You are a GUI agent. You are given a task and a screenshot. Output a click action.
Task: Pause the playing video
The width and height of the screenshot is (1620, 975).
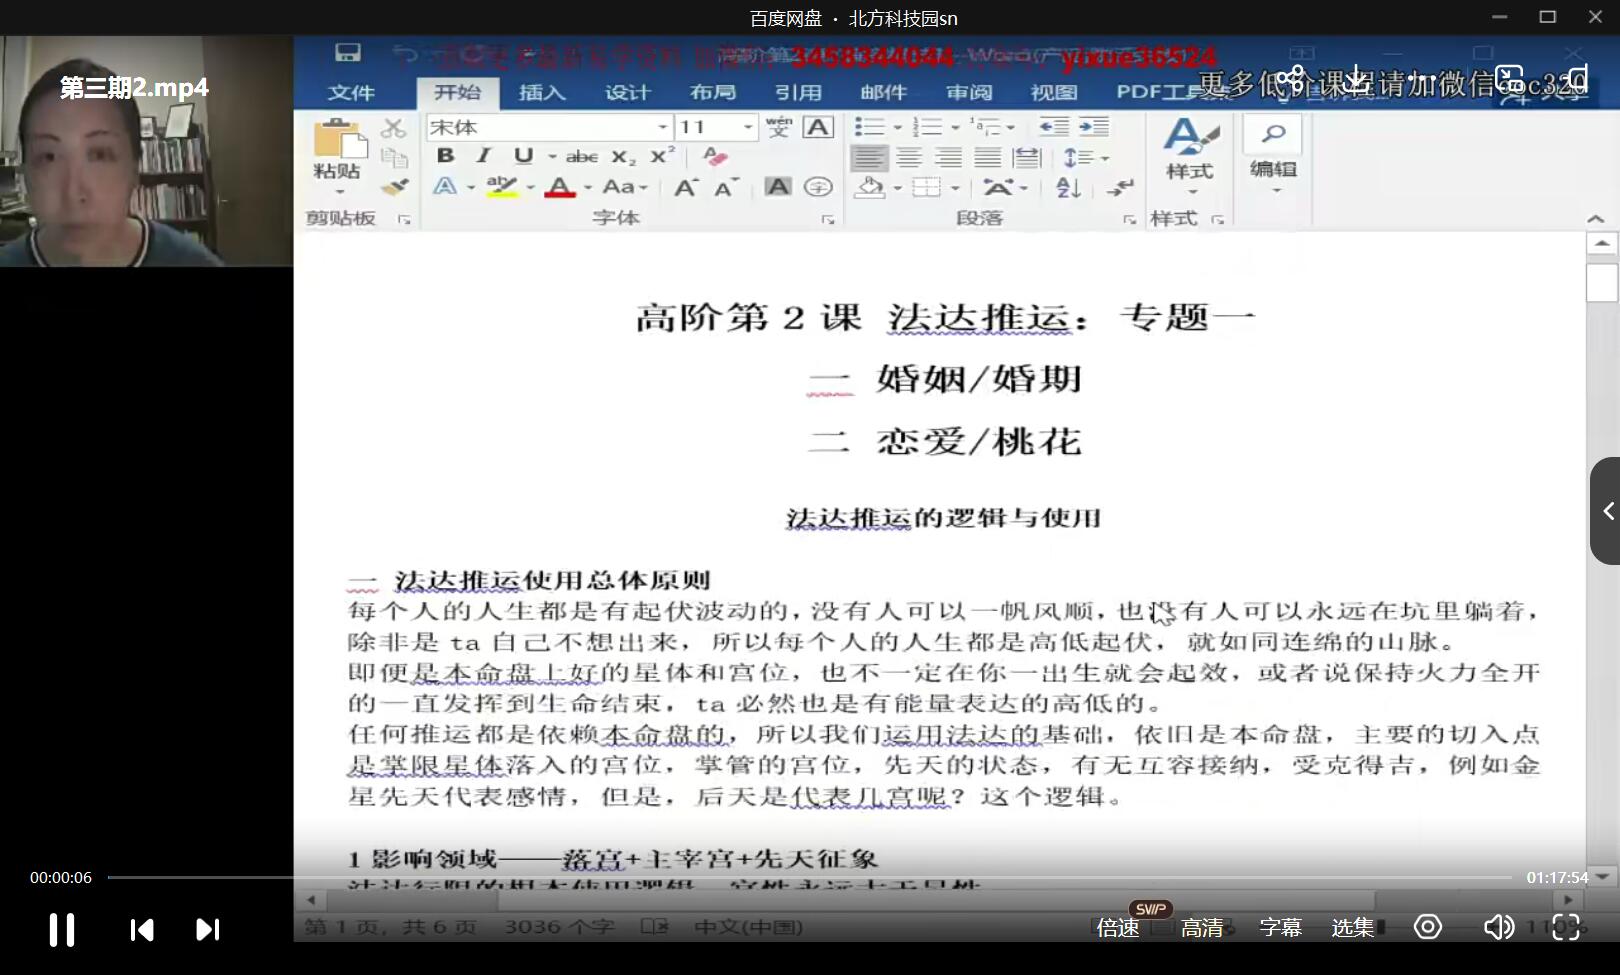point(60,928)
